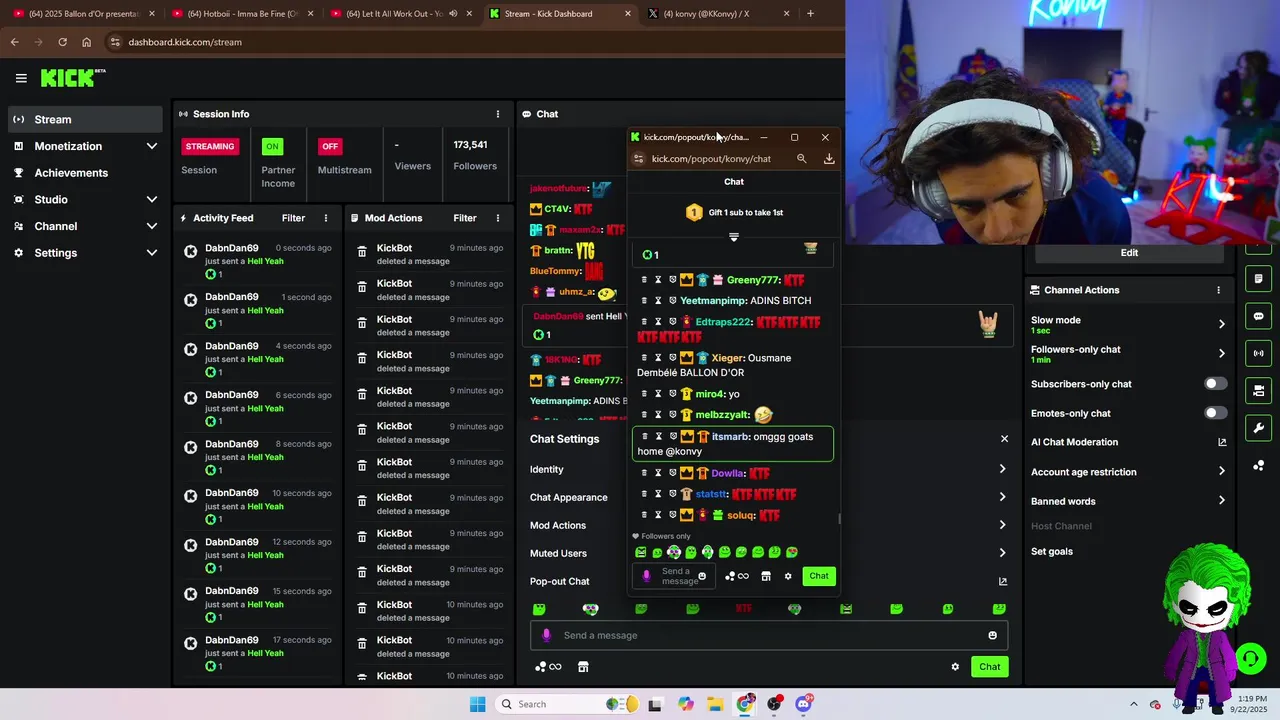The height and width of the screenshot is (720, 1280).
Task: Reload the browser page
Action: pyautogui.click(x=62, y=42)
